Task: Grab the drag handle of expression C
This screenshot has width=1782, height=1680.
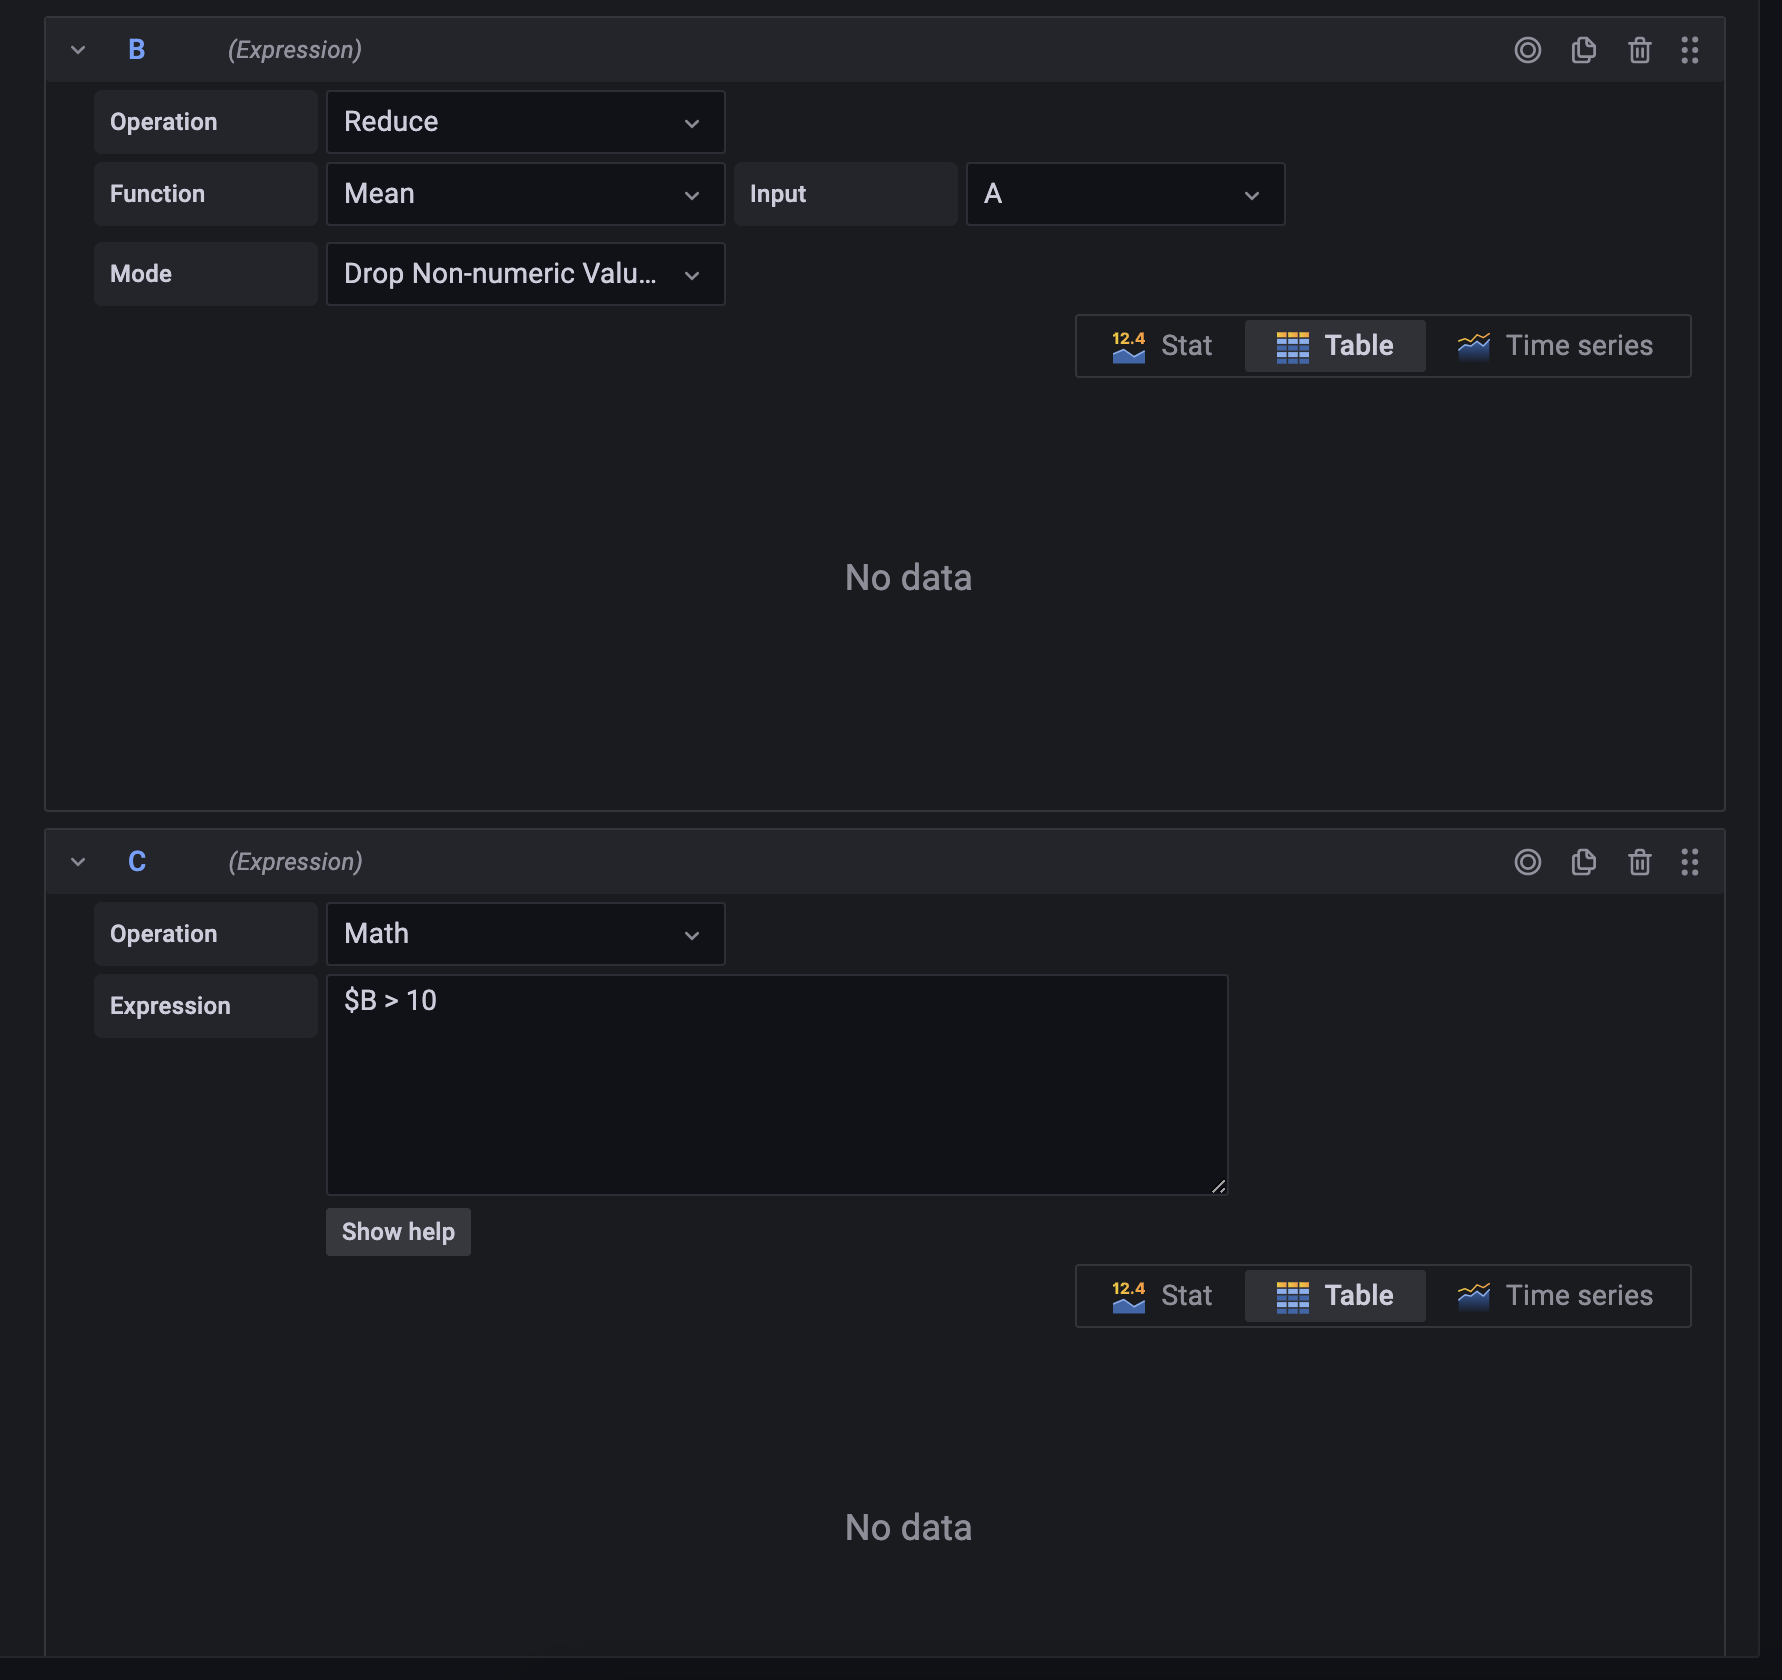Action: 1690,861
